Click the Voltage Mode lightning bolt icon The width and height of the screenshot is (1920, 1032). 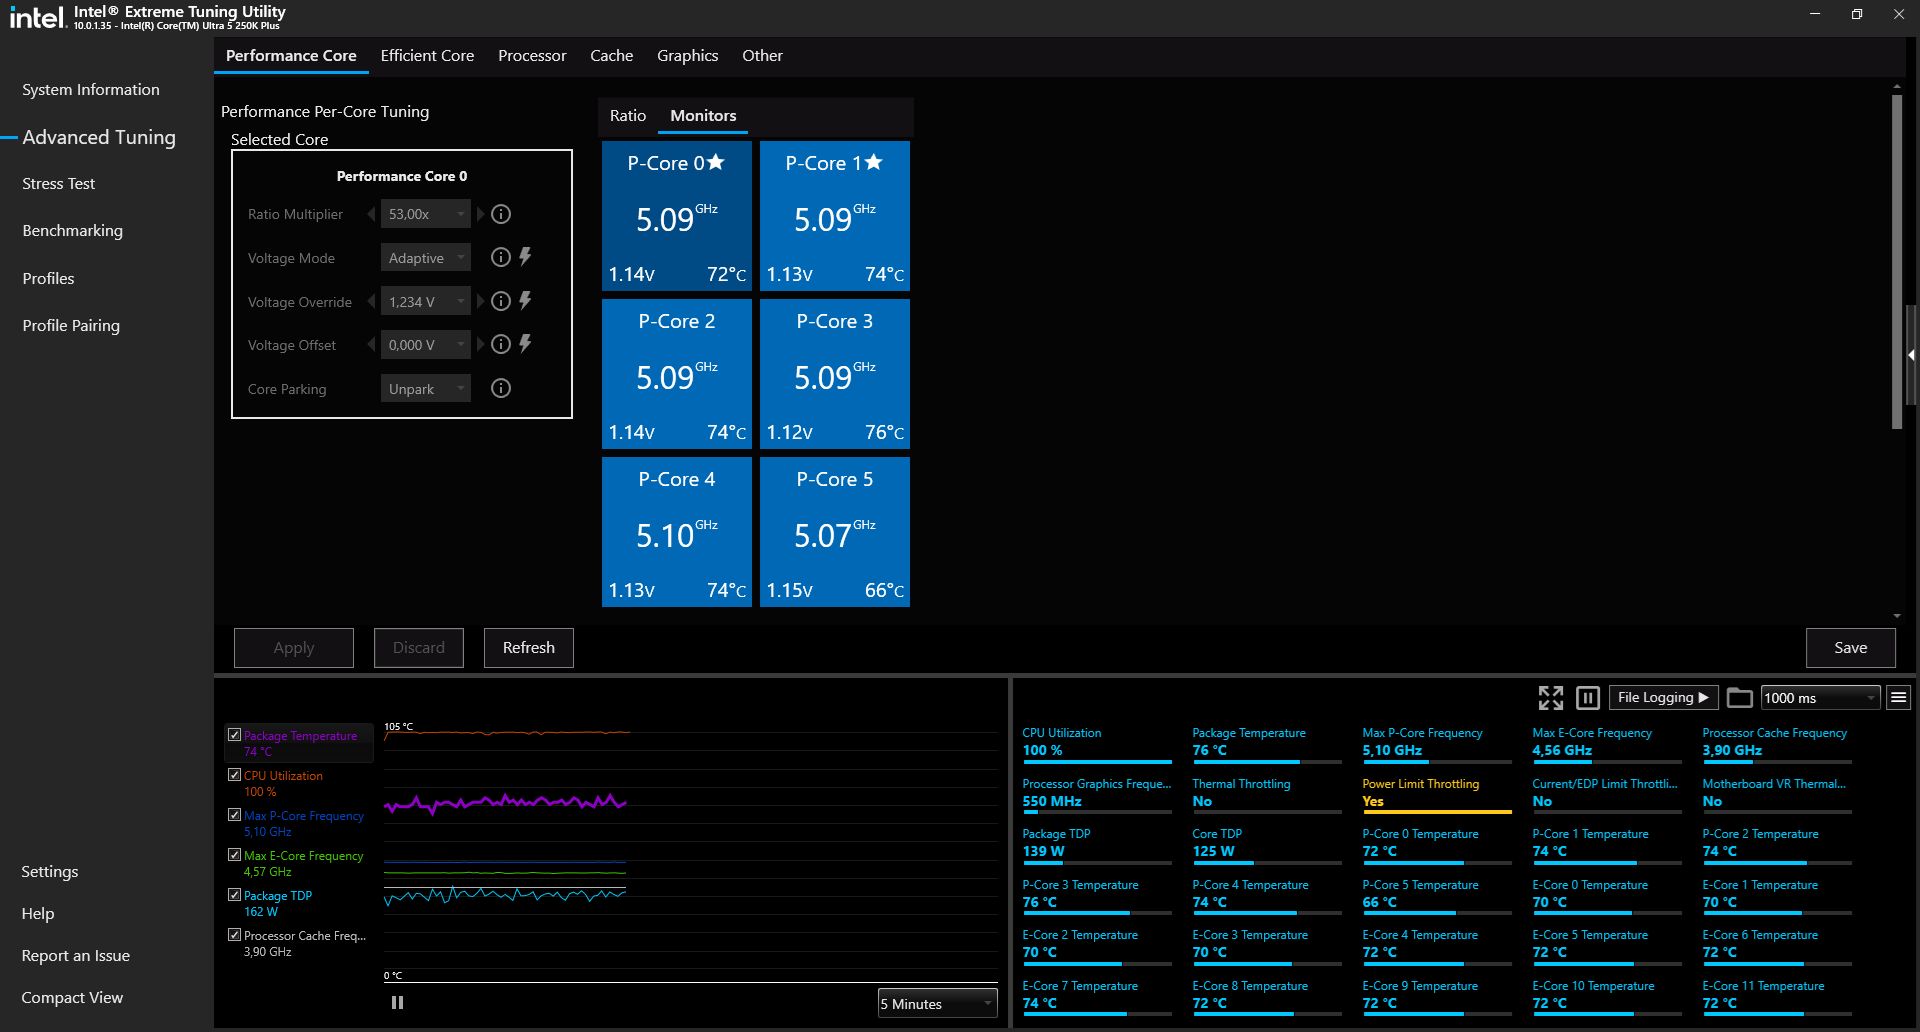[x=525, y=256]
